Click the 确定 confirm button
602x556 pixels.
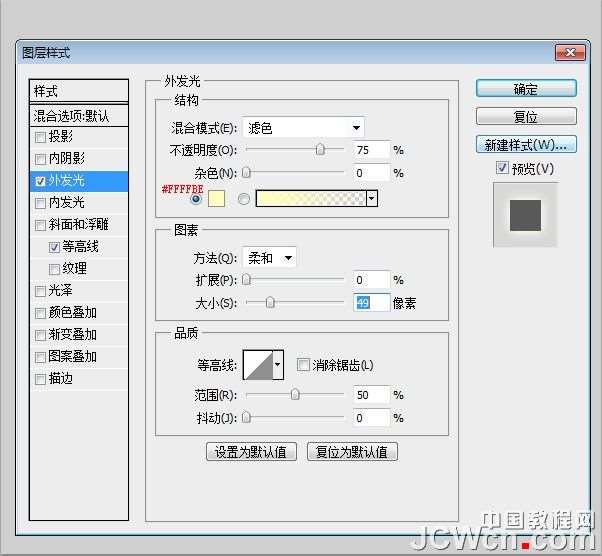tap(526, 89)
